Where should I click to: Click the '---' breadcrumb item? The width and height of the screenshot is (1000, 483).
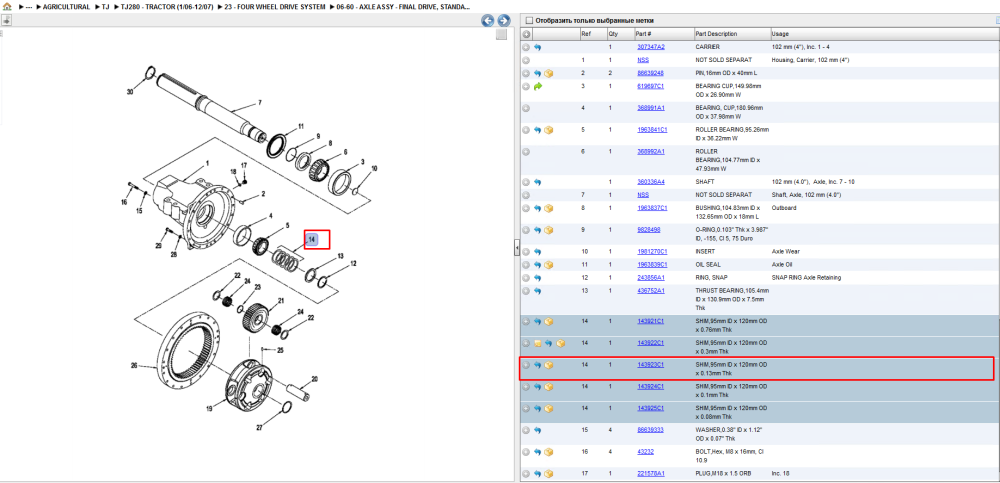click(x=29, y=7)
